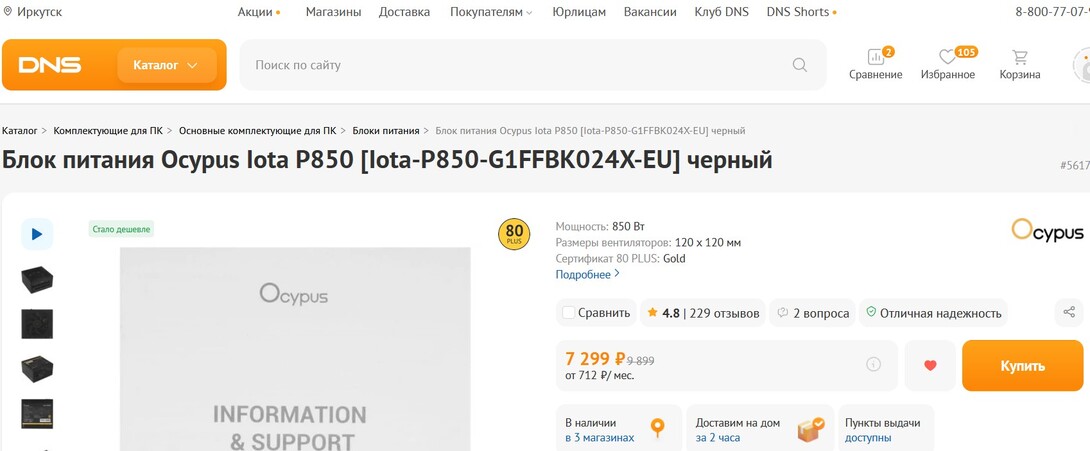Click the share icon

pos(1069,313)
